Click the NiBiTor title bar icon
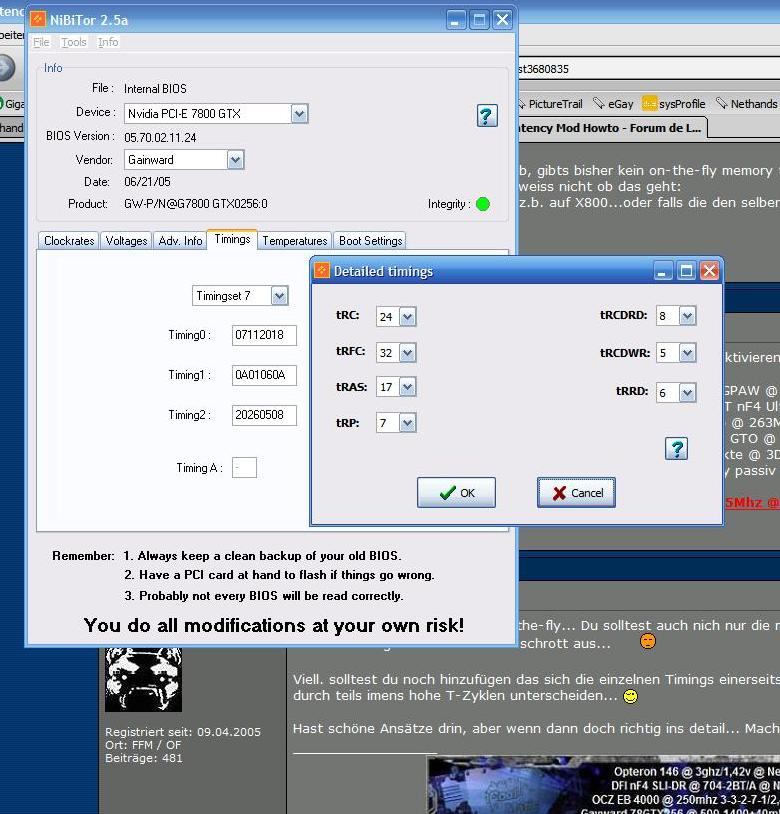 38,20
